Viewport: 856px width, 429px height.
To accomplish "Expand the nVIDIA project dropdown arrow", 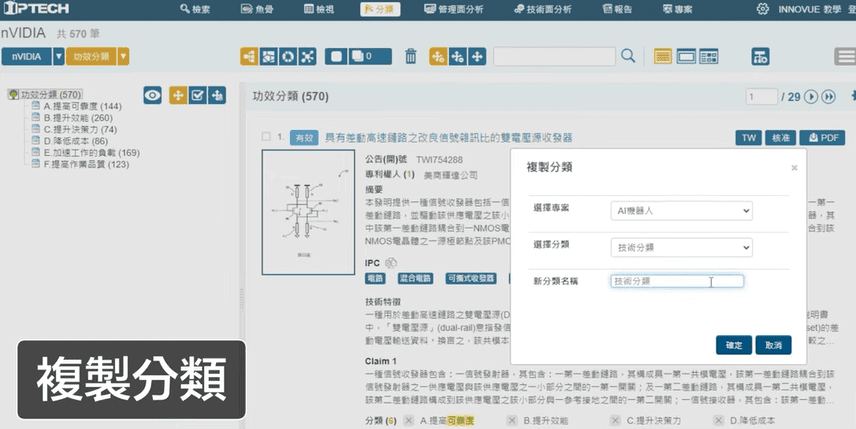I will (57, 56).
